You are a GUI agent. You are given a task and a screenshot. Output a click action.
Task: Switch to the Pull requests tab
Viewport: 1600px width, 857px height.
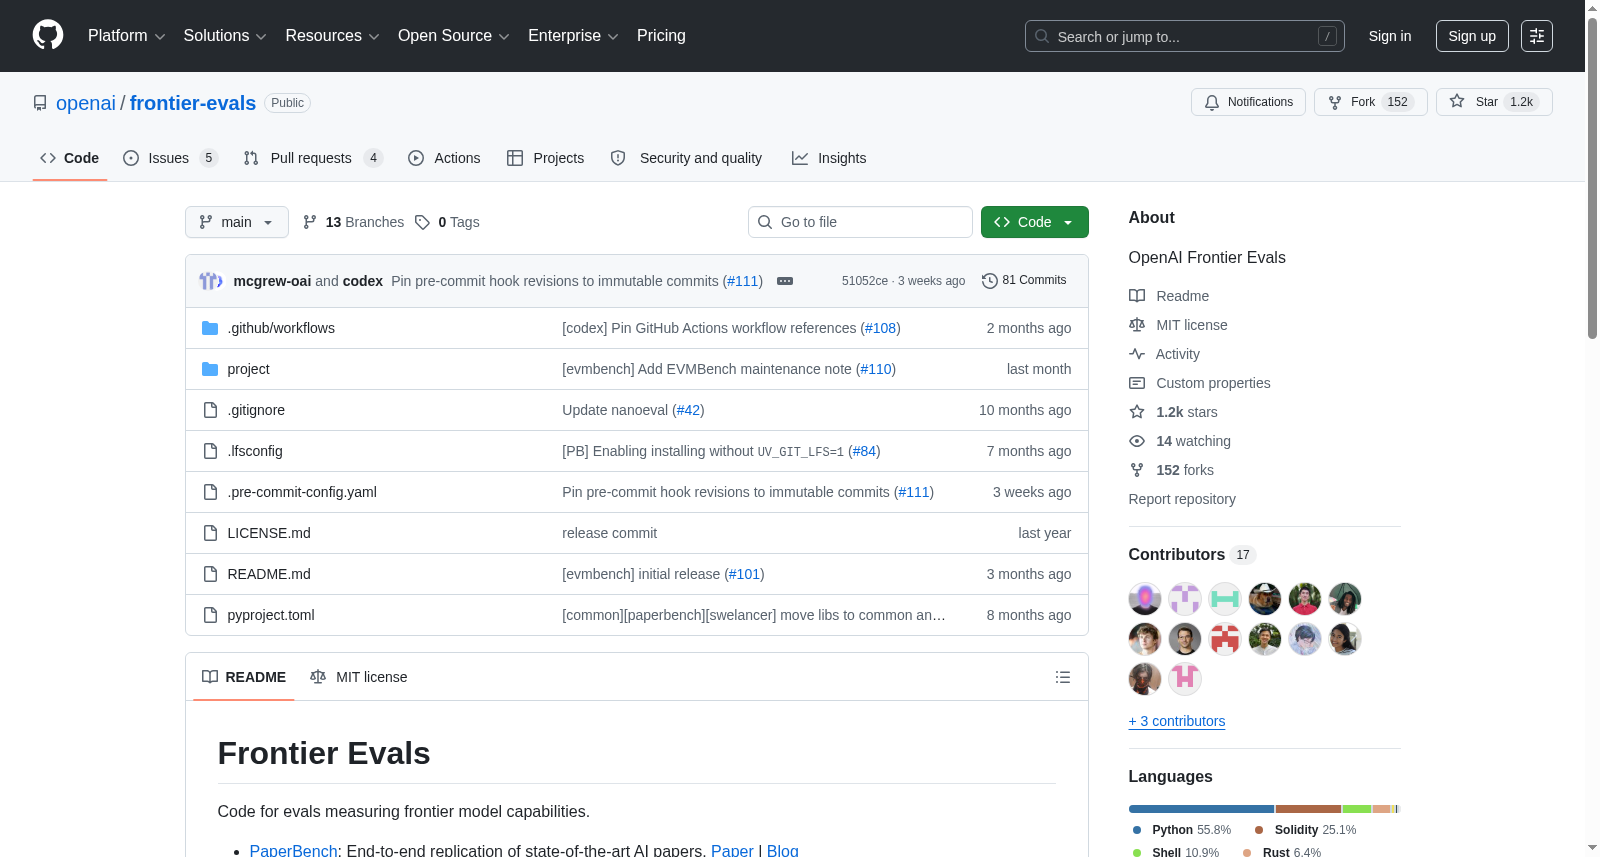point(313,158)
